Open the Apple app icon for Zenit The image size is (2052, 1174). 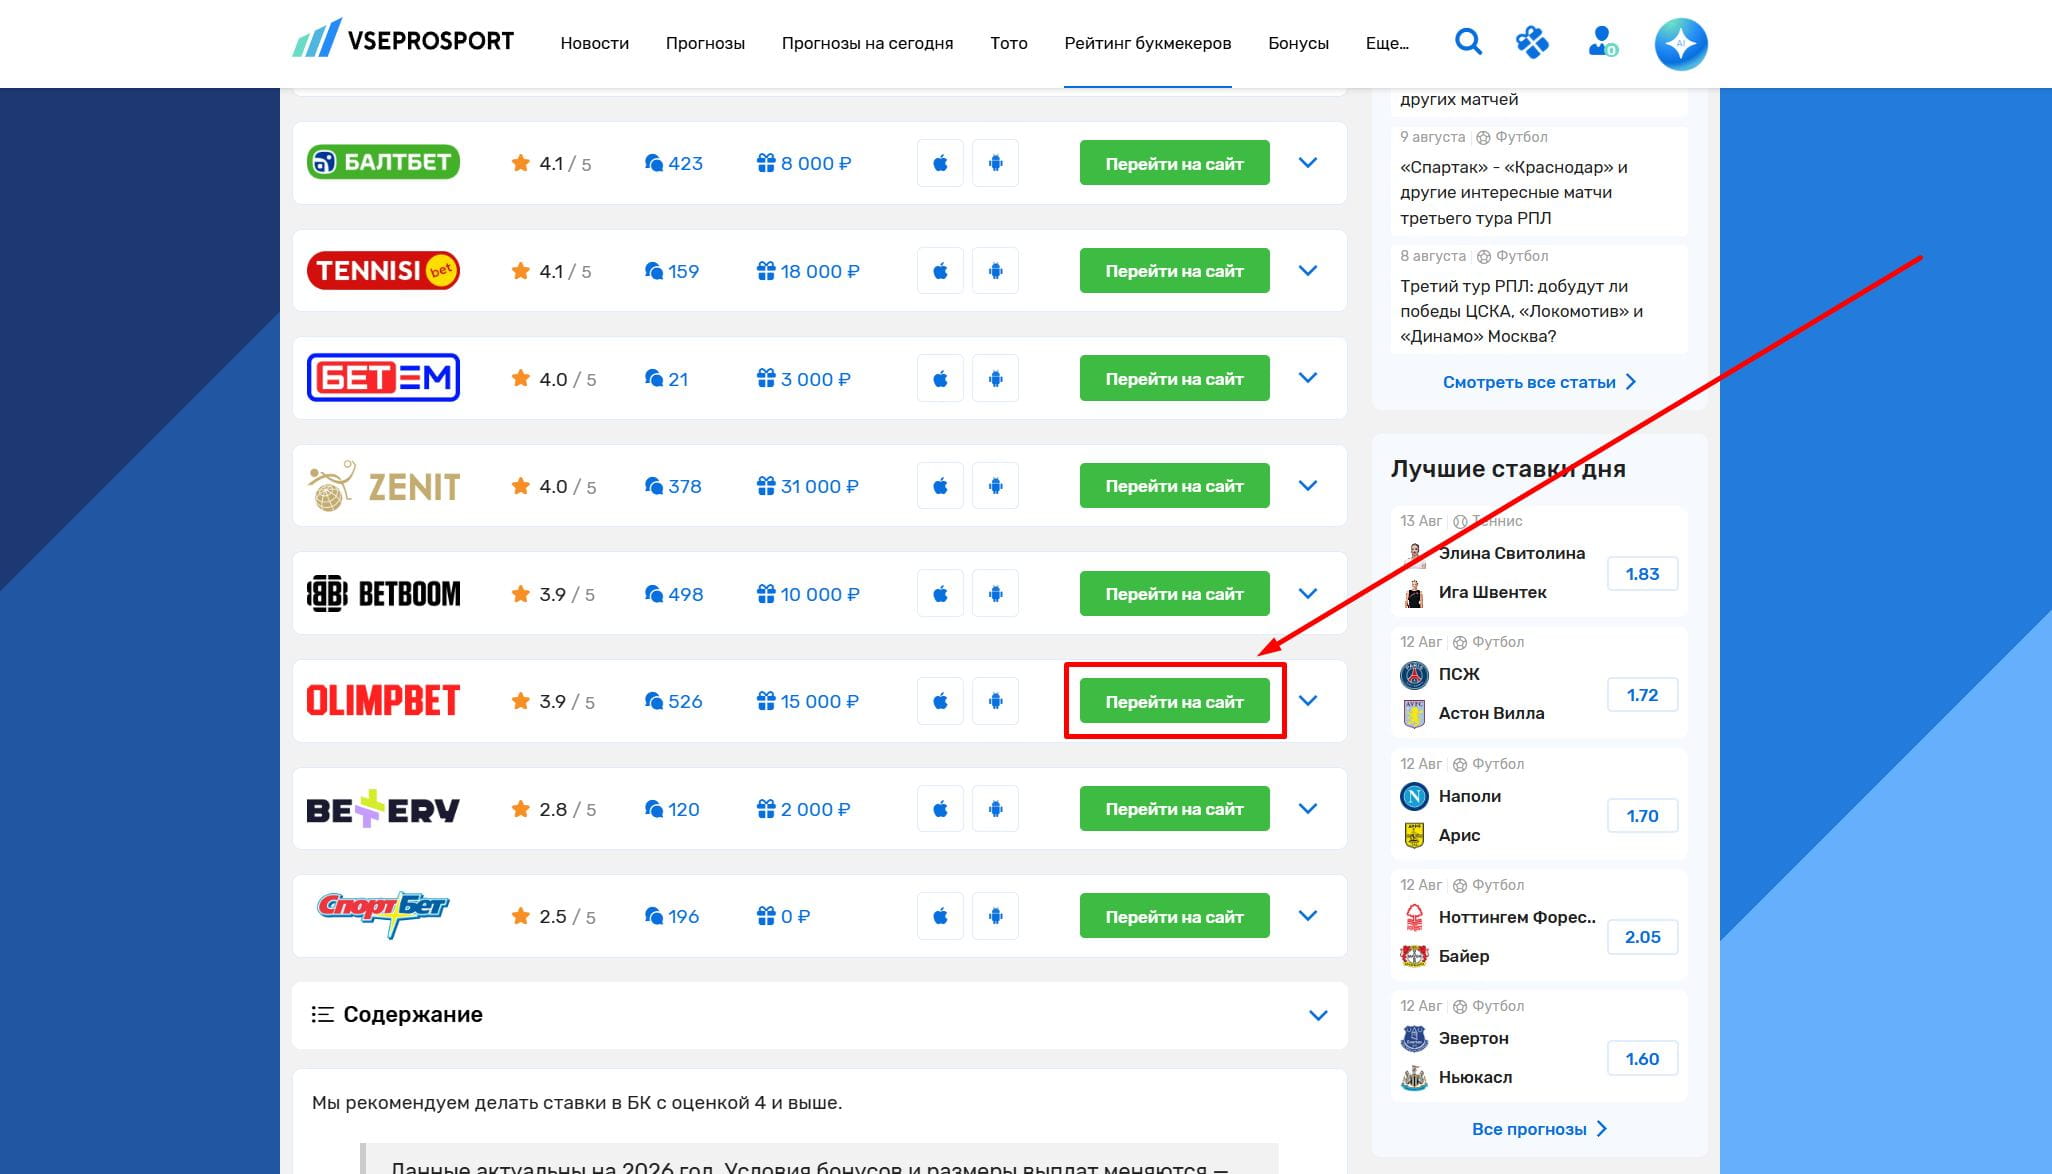coord(940,486)
